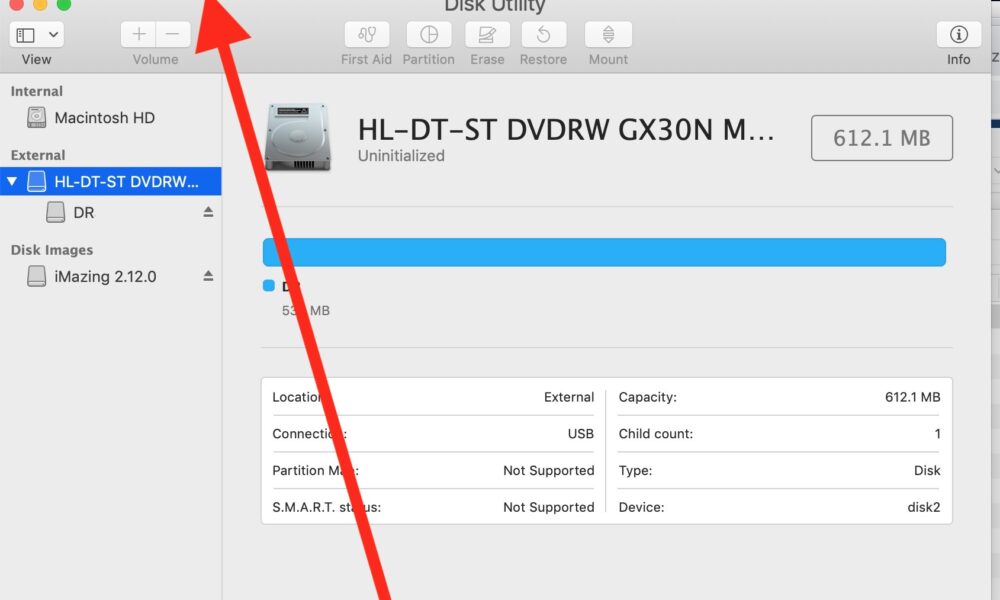Click the large hard drive image
Screen dimensions: 1000x600
[298, 137]
